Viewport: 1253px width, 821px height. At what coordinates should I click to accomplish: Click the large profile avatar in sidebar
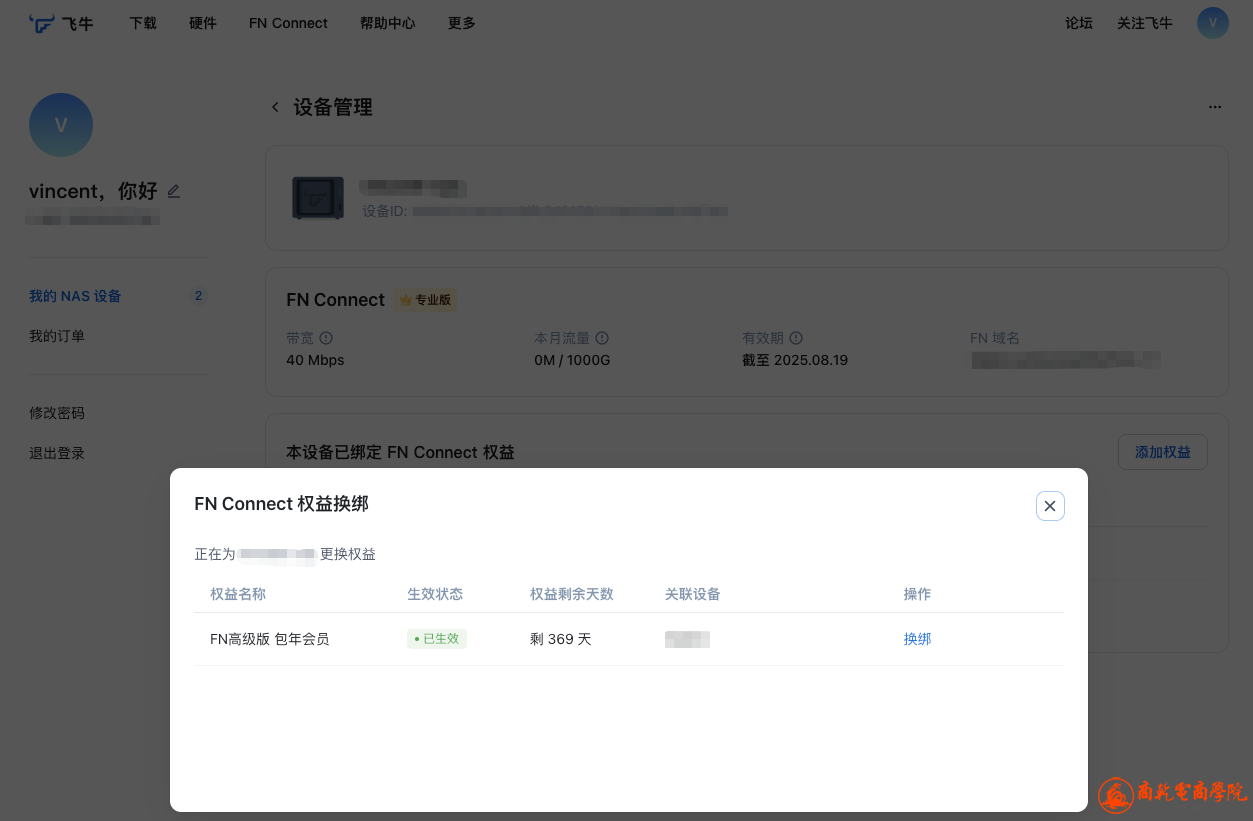pos(61,125)
